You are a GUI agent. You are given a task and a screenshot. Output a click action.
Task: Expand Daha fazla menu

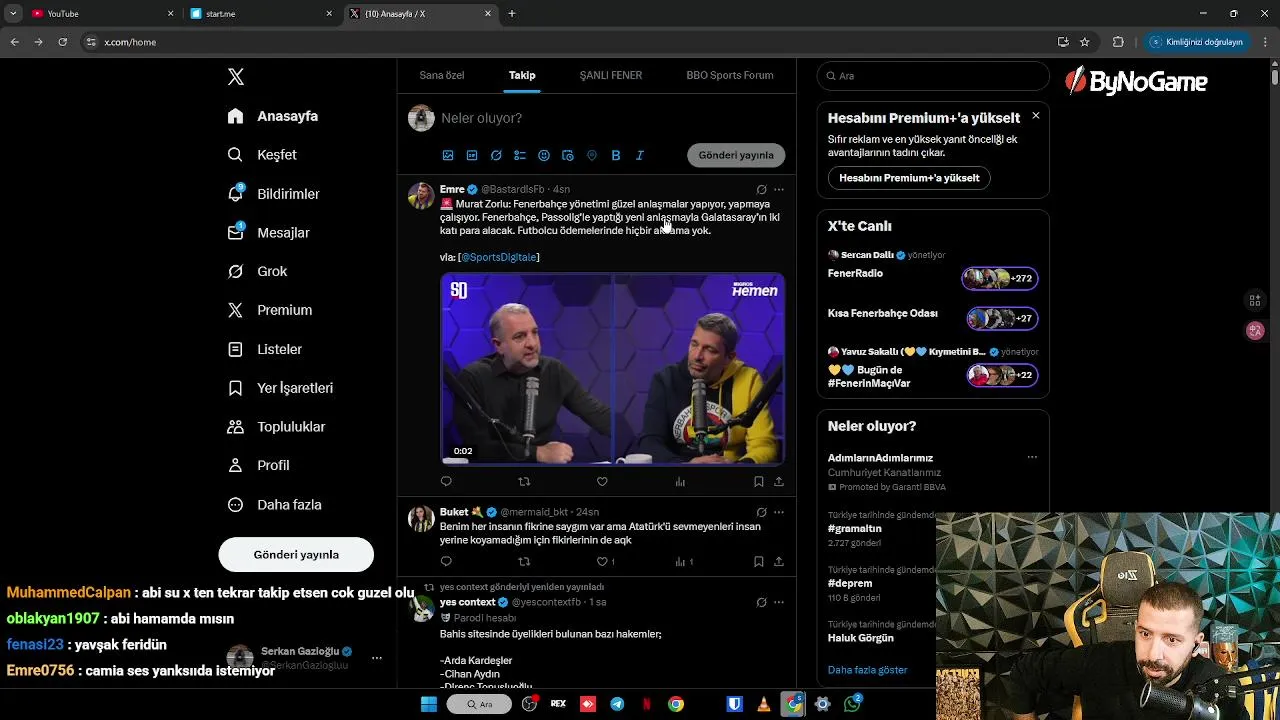[x=274, y=505]
